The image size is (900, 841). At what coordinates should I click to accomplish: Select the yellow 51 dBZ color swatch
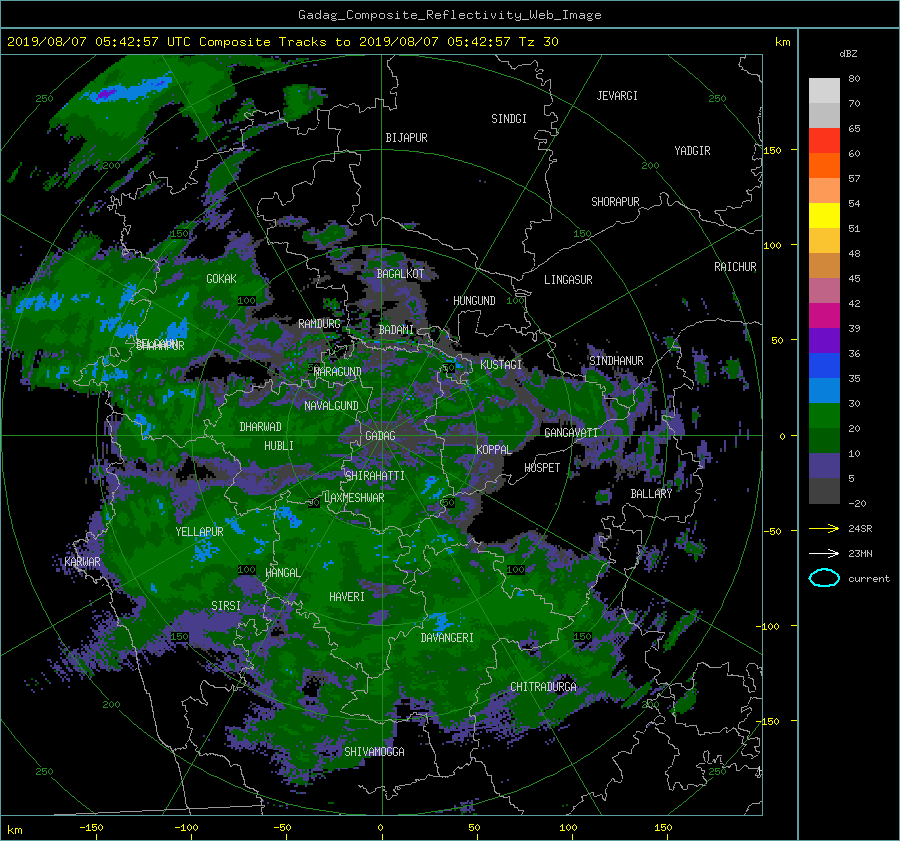click(824, 216)
